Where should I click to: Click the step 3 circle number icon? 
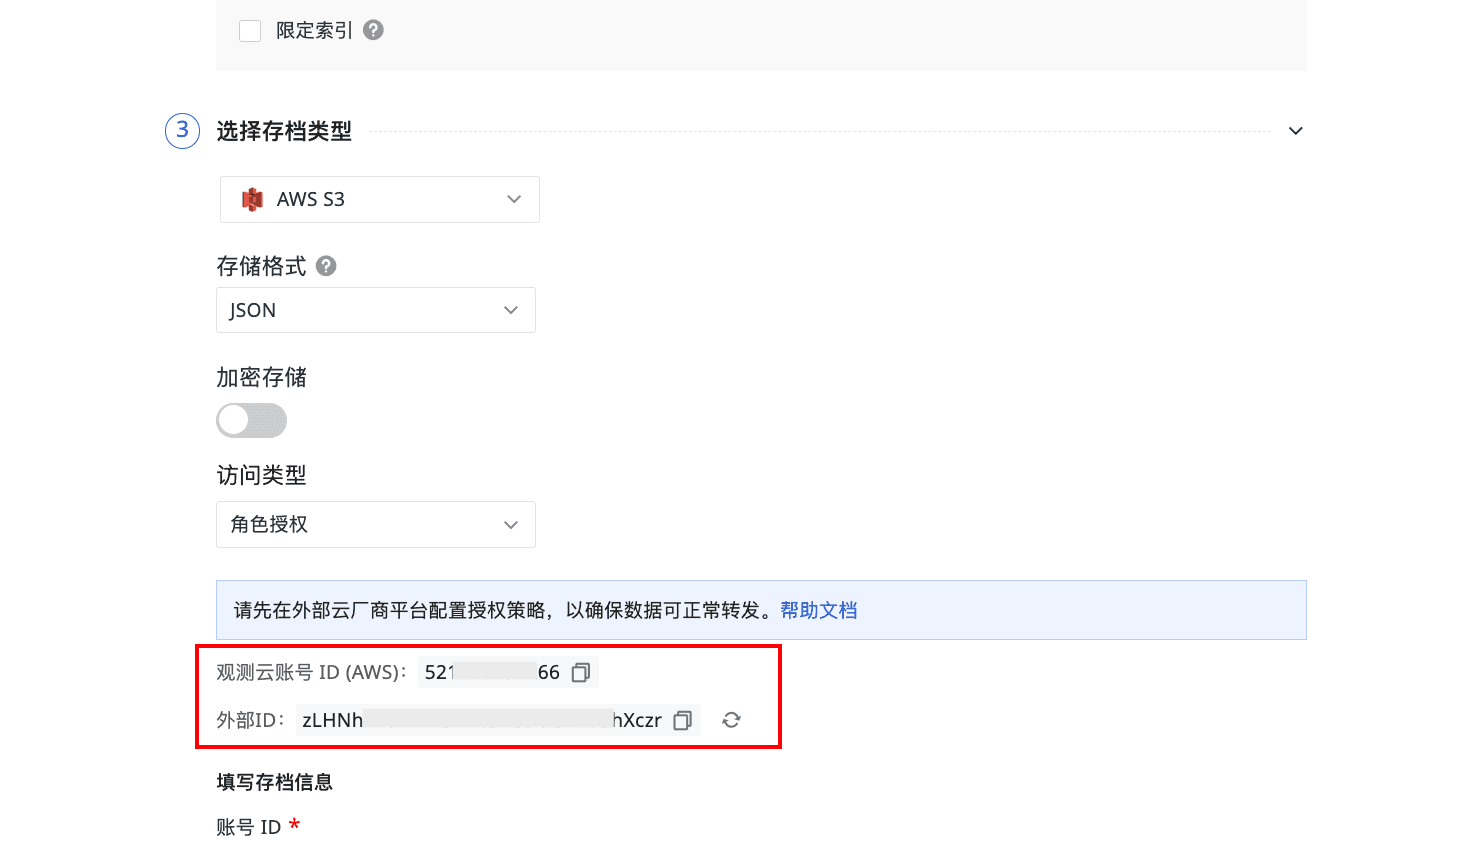pyautogui.click(x=182, y=131)
